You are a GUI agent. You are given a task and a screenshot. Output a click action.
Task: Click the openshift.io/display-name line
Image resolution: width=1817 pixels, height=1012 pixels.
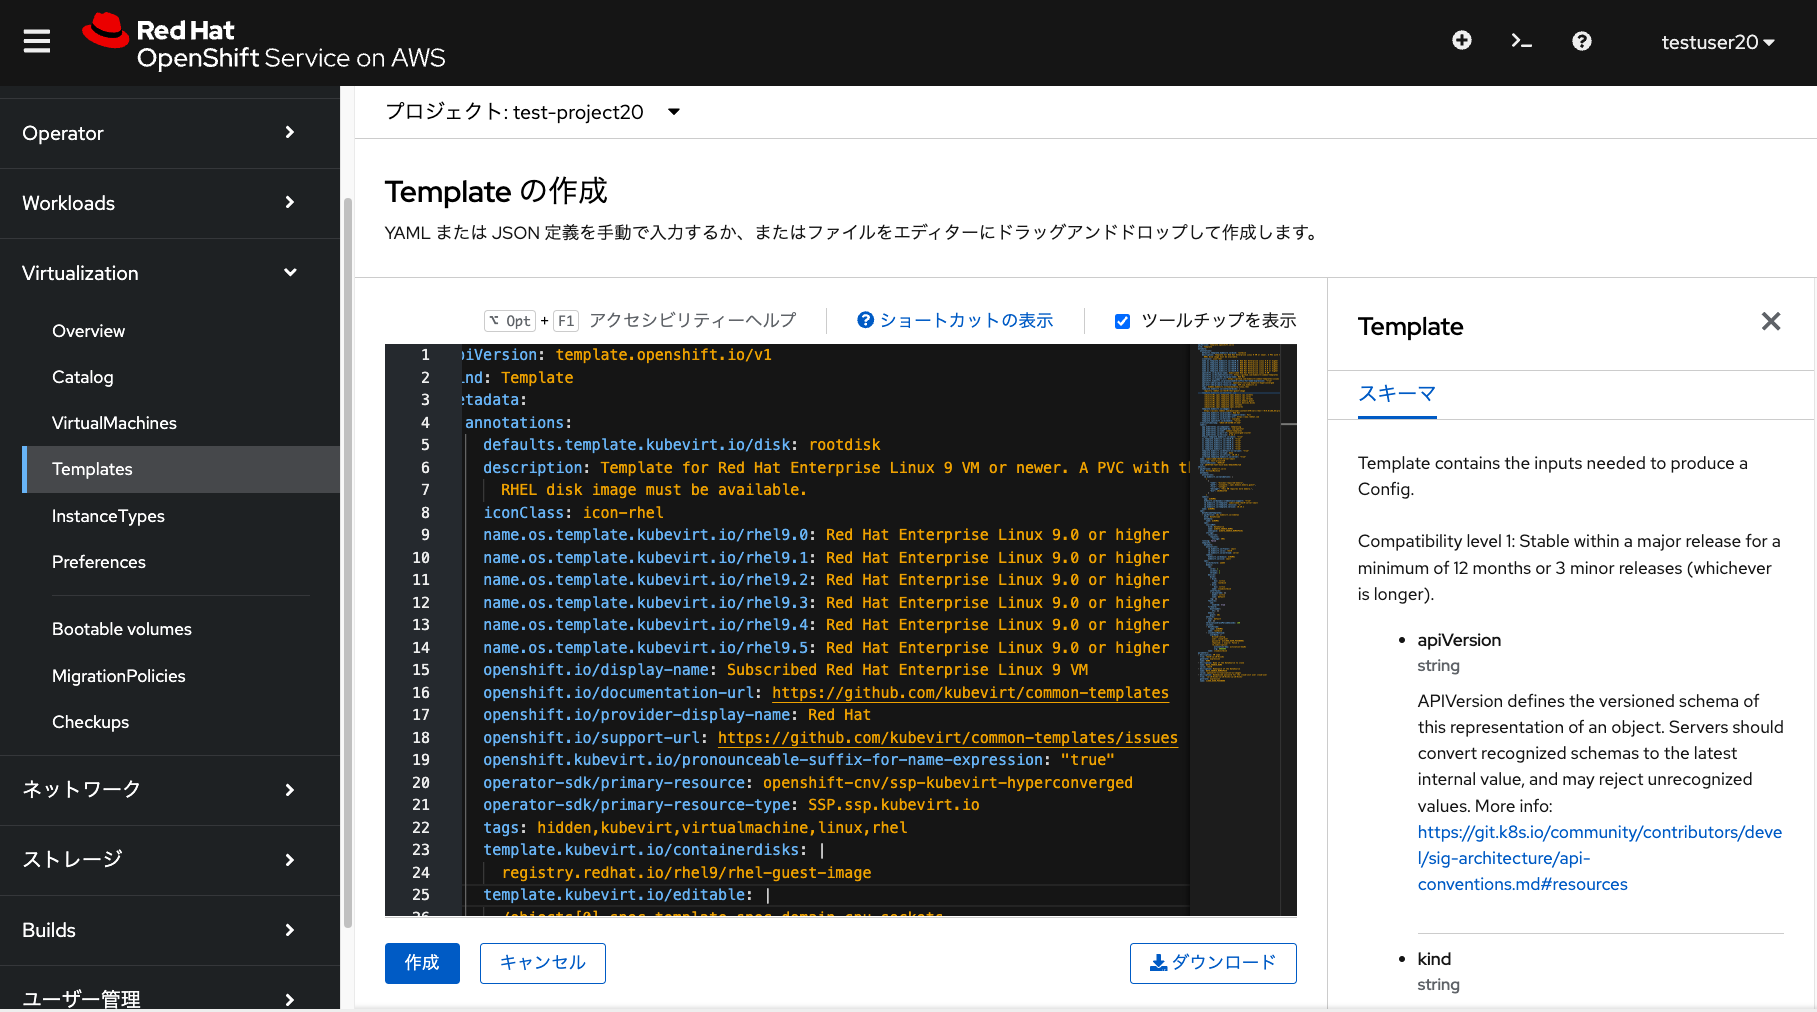click(785, 670)
